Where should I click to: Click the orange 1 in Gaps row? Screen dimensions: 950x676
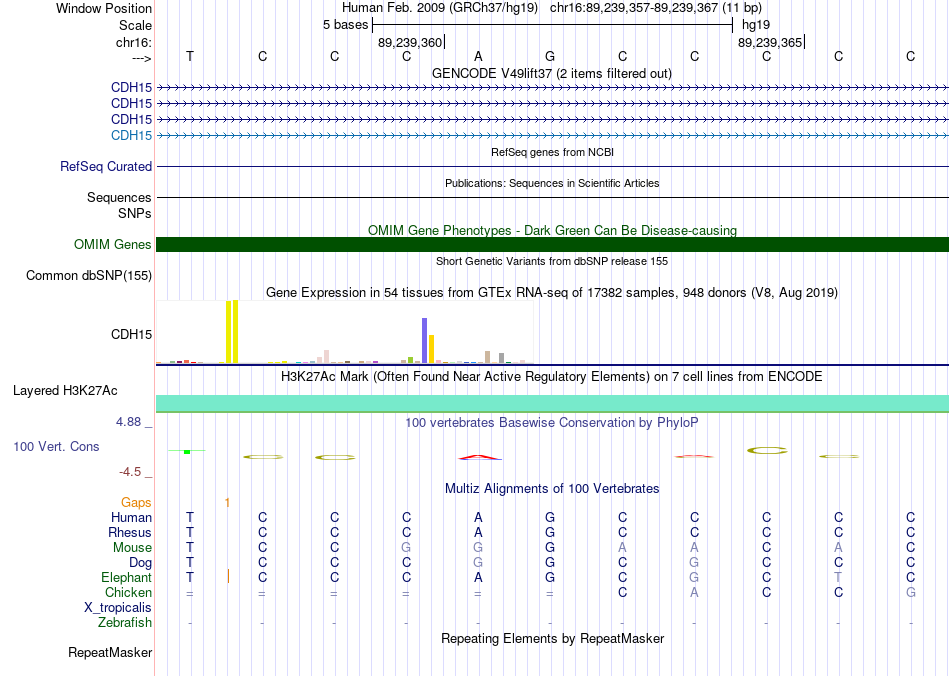click(x=227, y=502)
